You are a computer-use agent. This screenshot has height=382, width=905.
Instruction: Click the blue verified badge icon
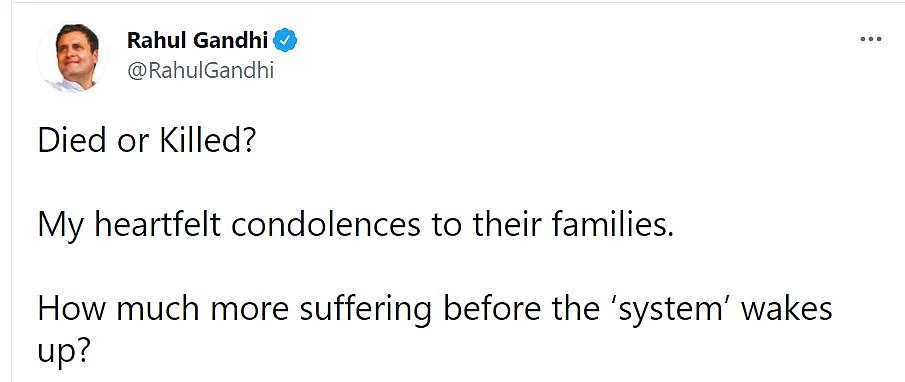coord(285,40)
